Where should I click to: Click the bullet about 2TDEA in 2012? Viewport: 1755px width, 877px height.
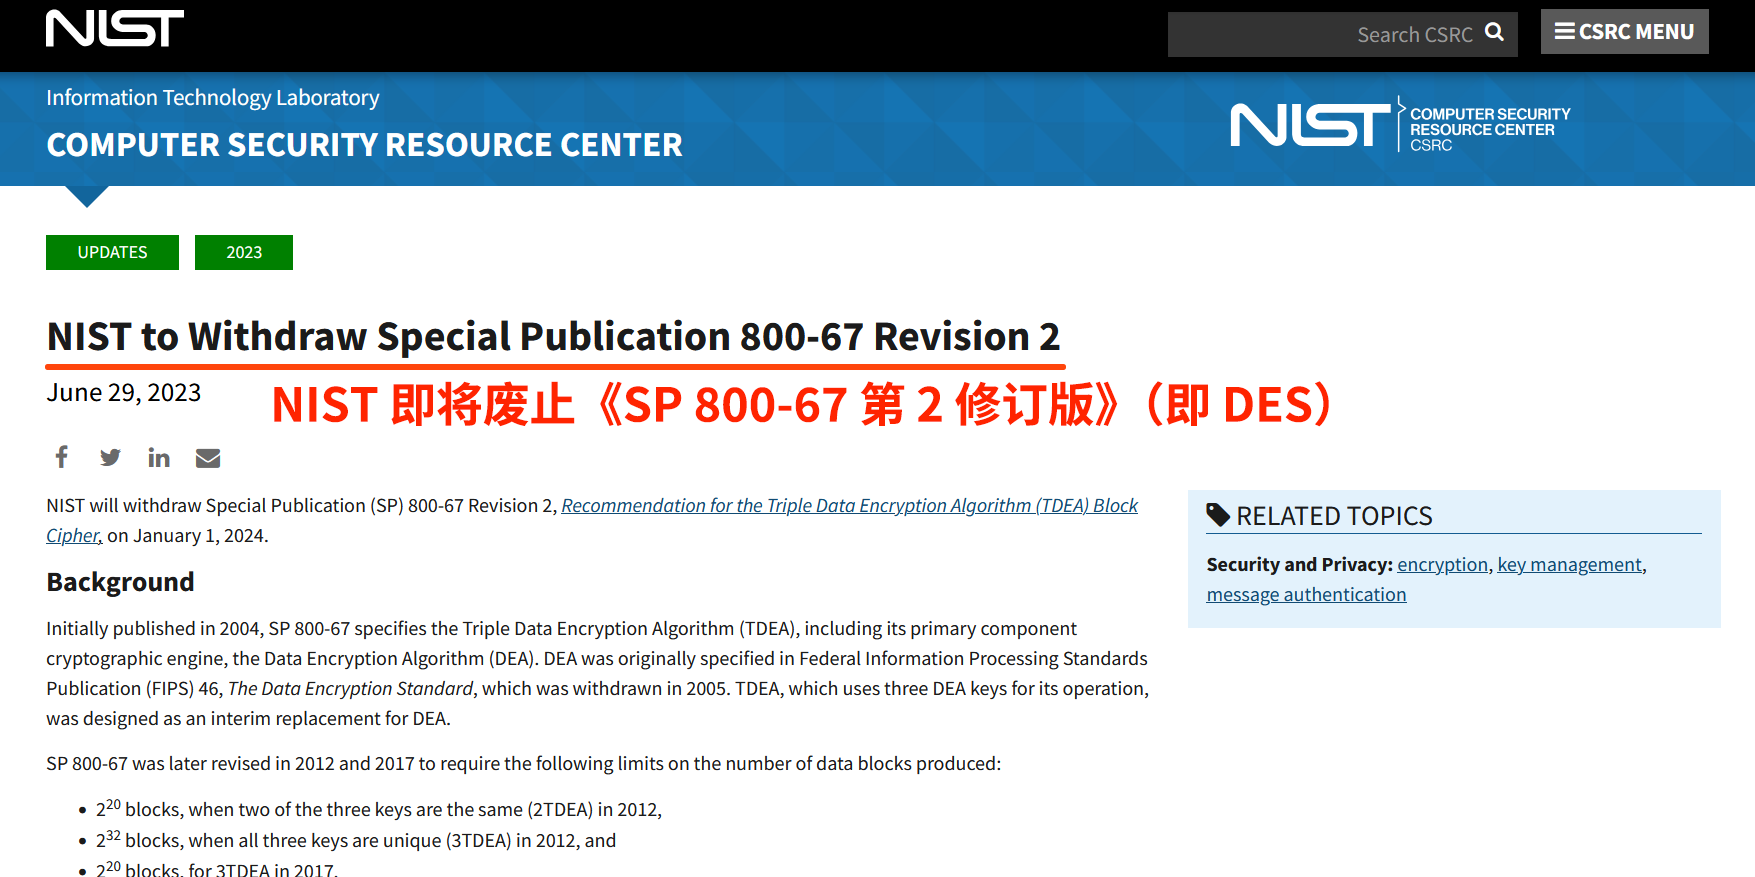coord(379,809)
